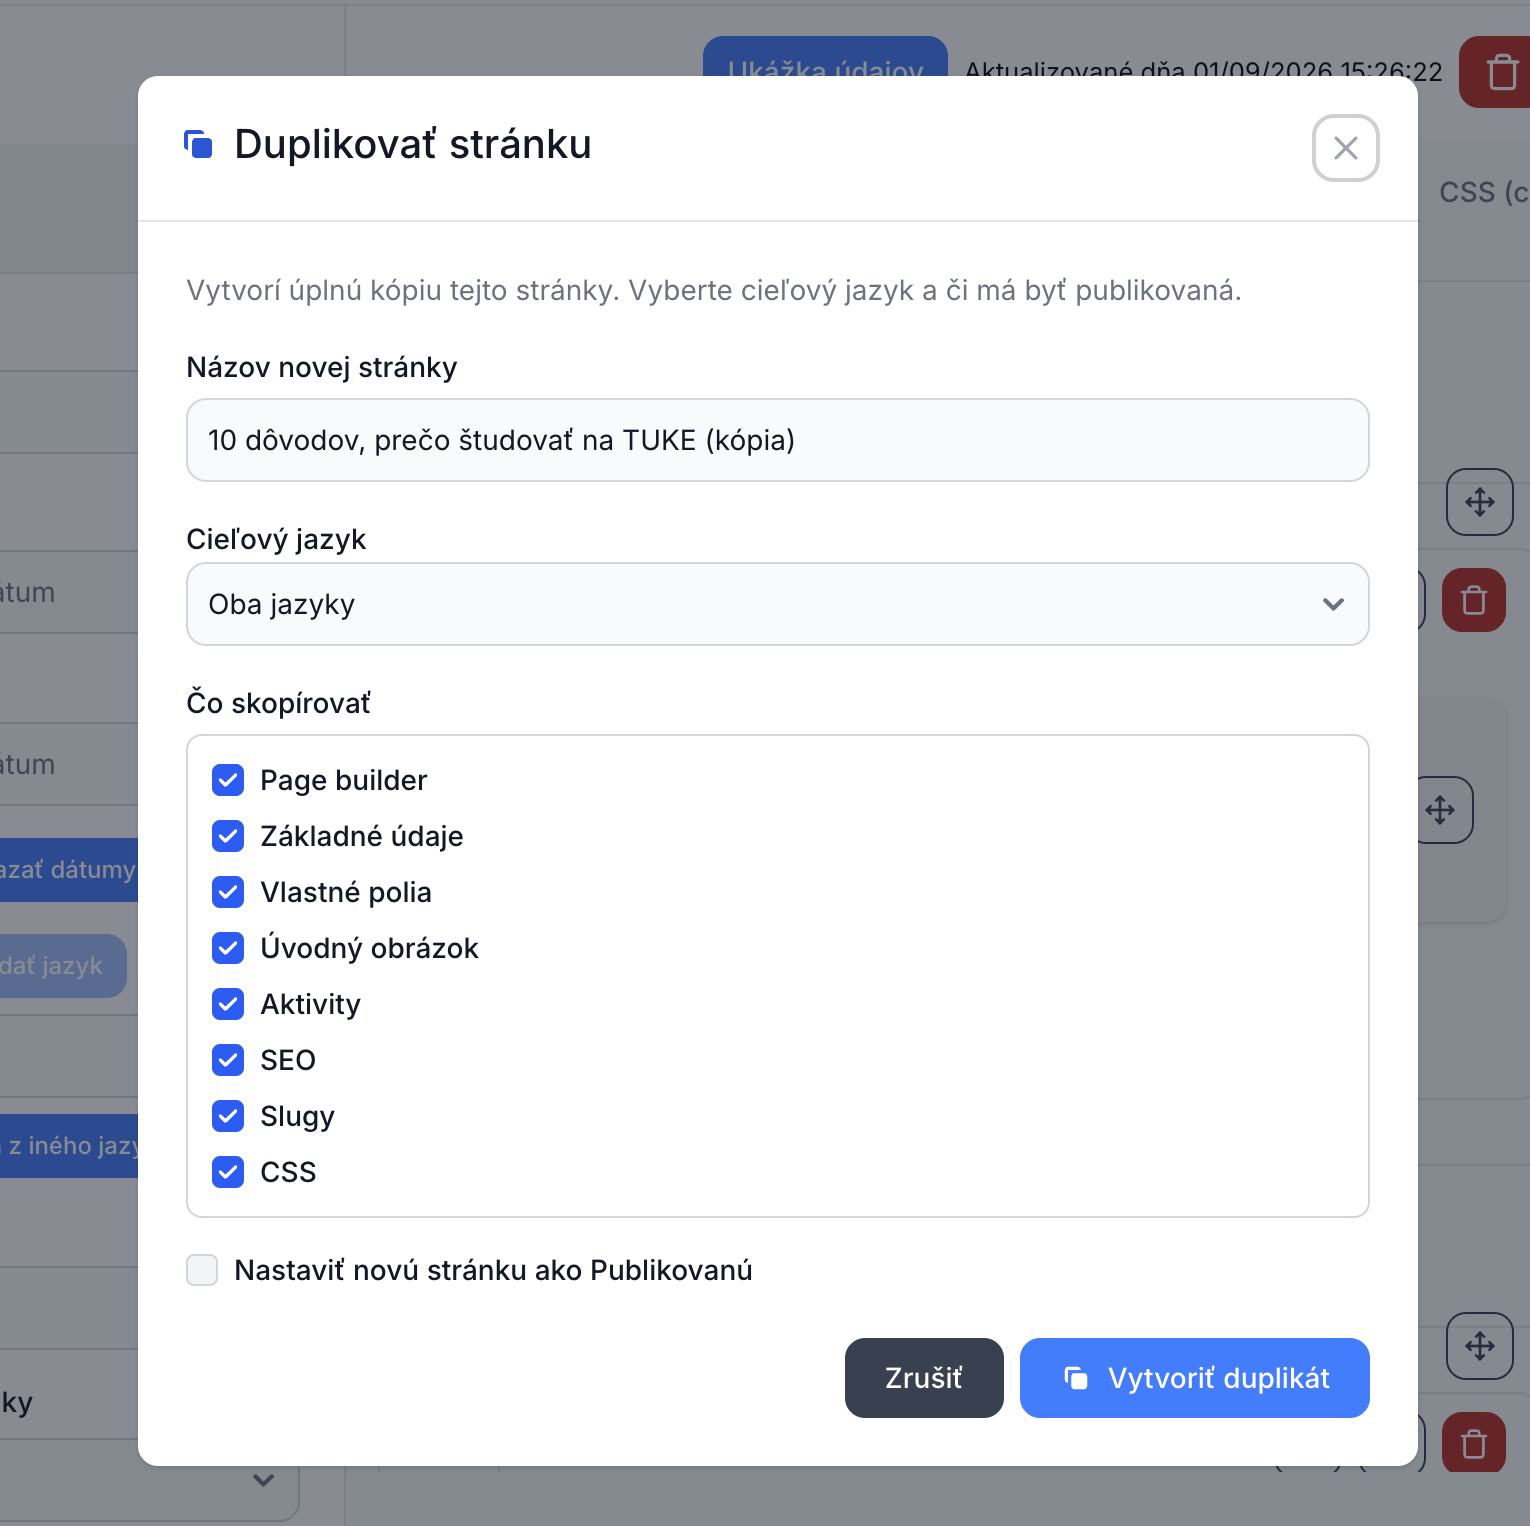Close the Duplikovať stránku dialog
Screen dimensions: 1530x1526
point(1345,148)
